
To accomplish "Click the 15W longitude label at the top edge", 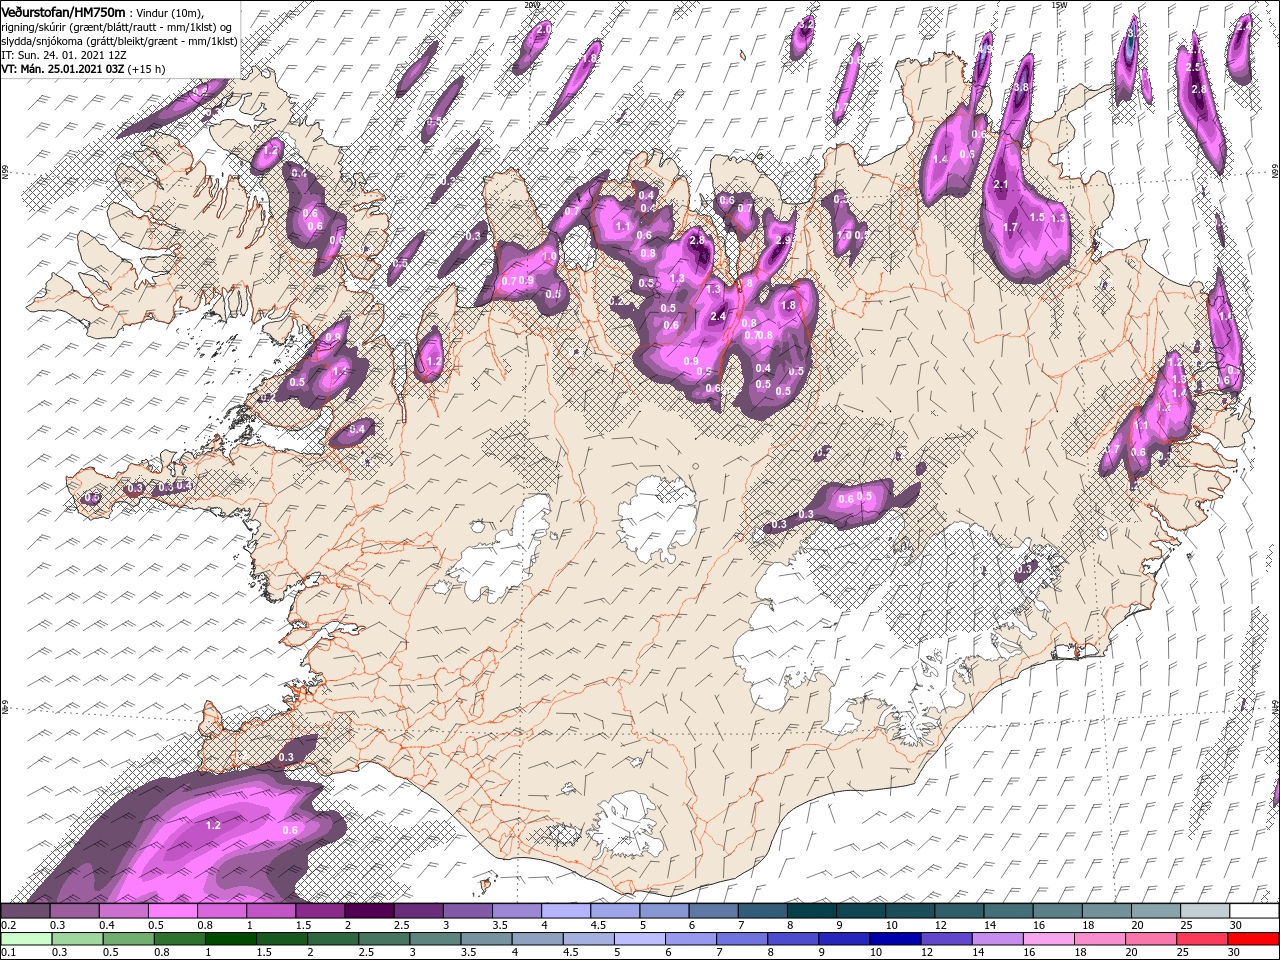I will (x=1059, y=5).
